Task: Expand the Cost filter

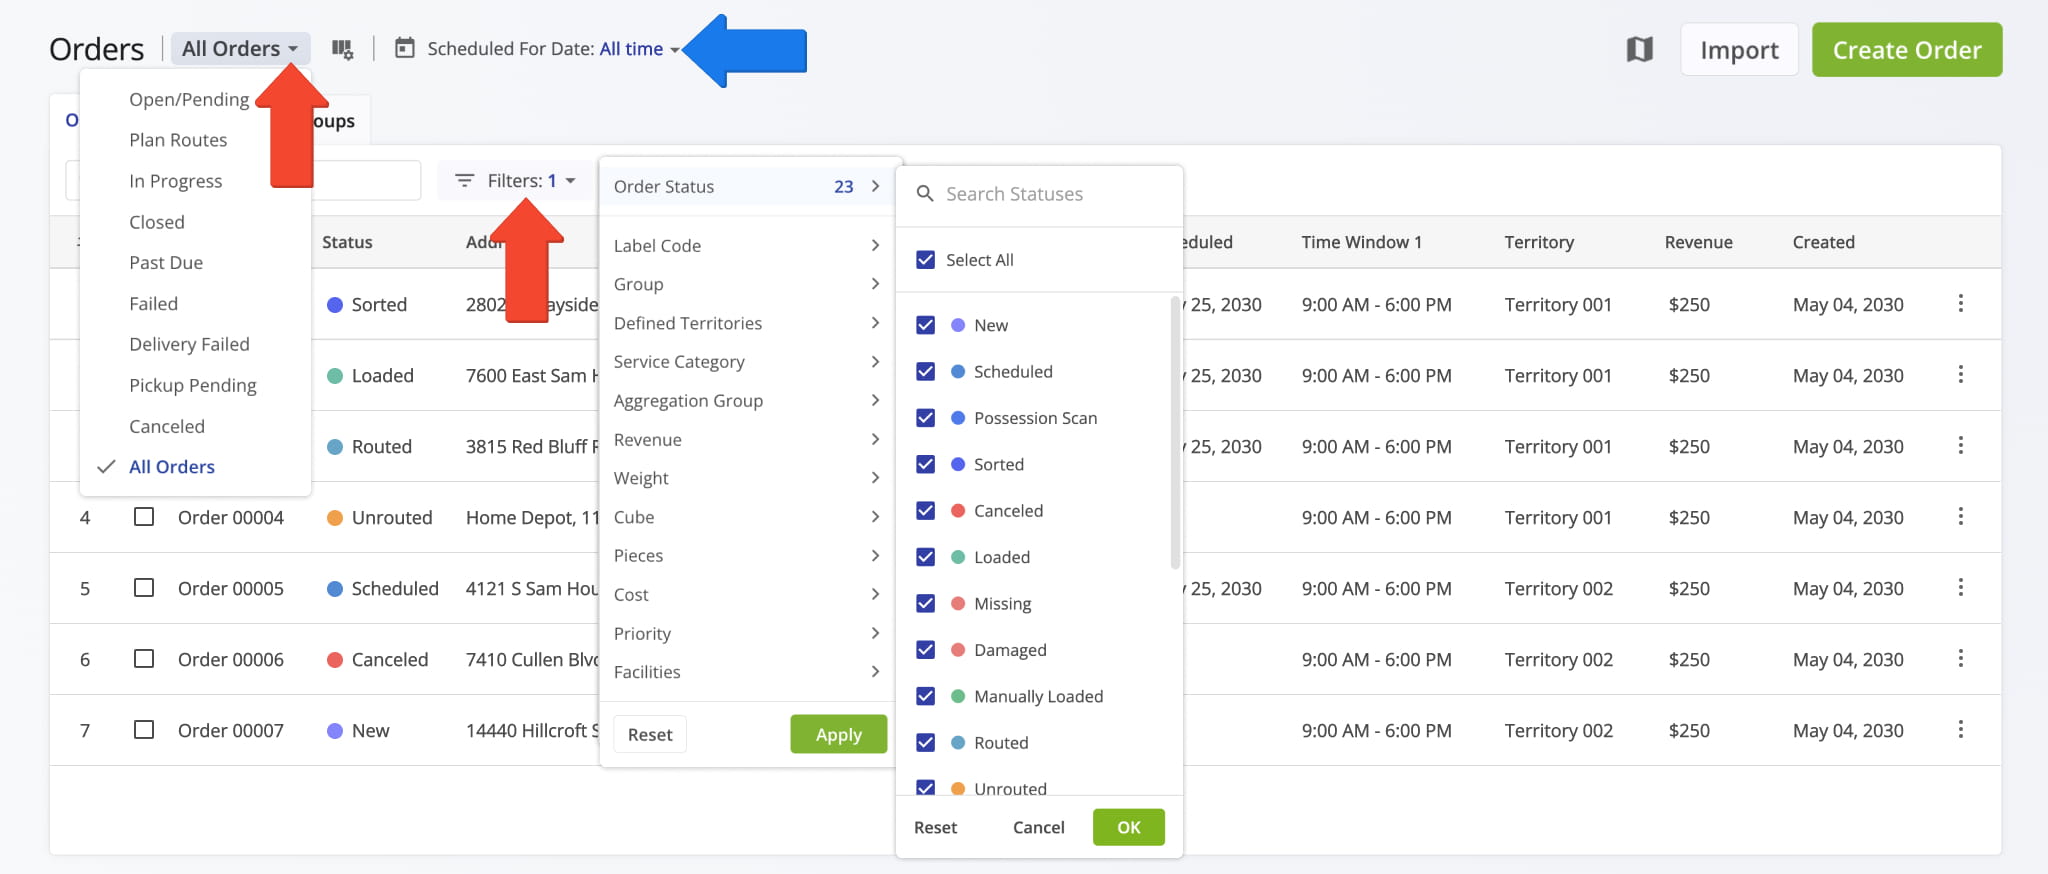Action: (x=746, y=595)
